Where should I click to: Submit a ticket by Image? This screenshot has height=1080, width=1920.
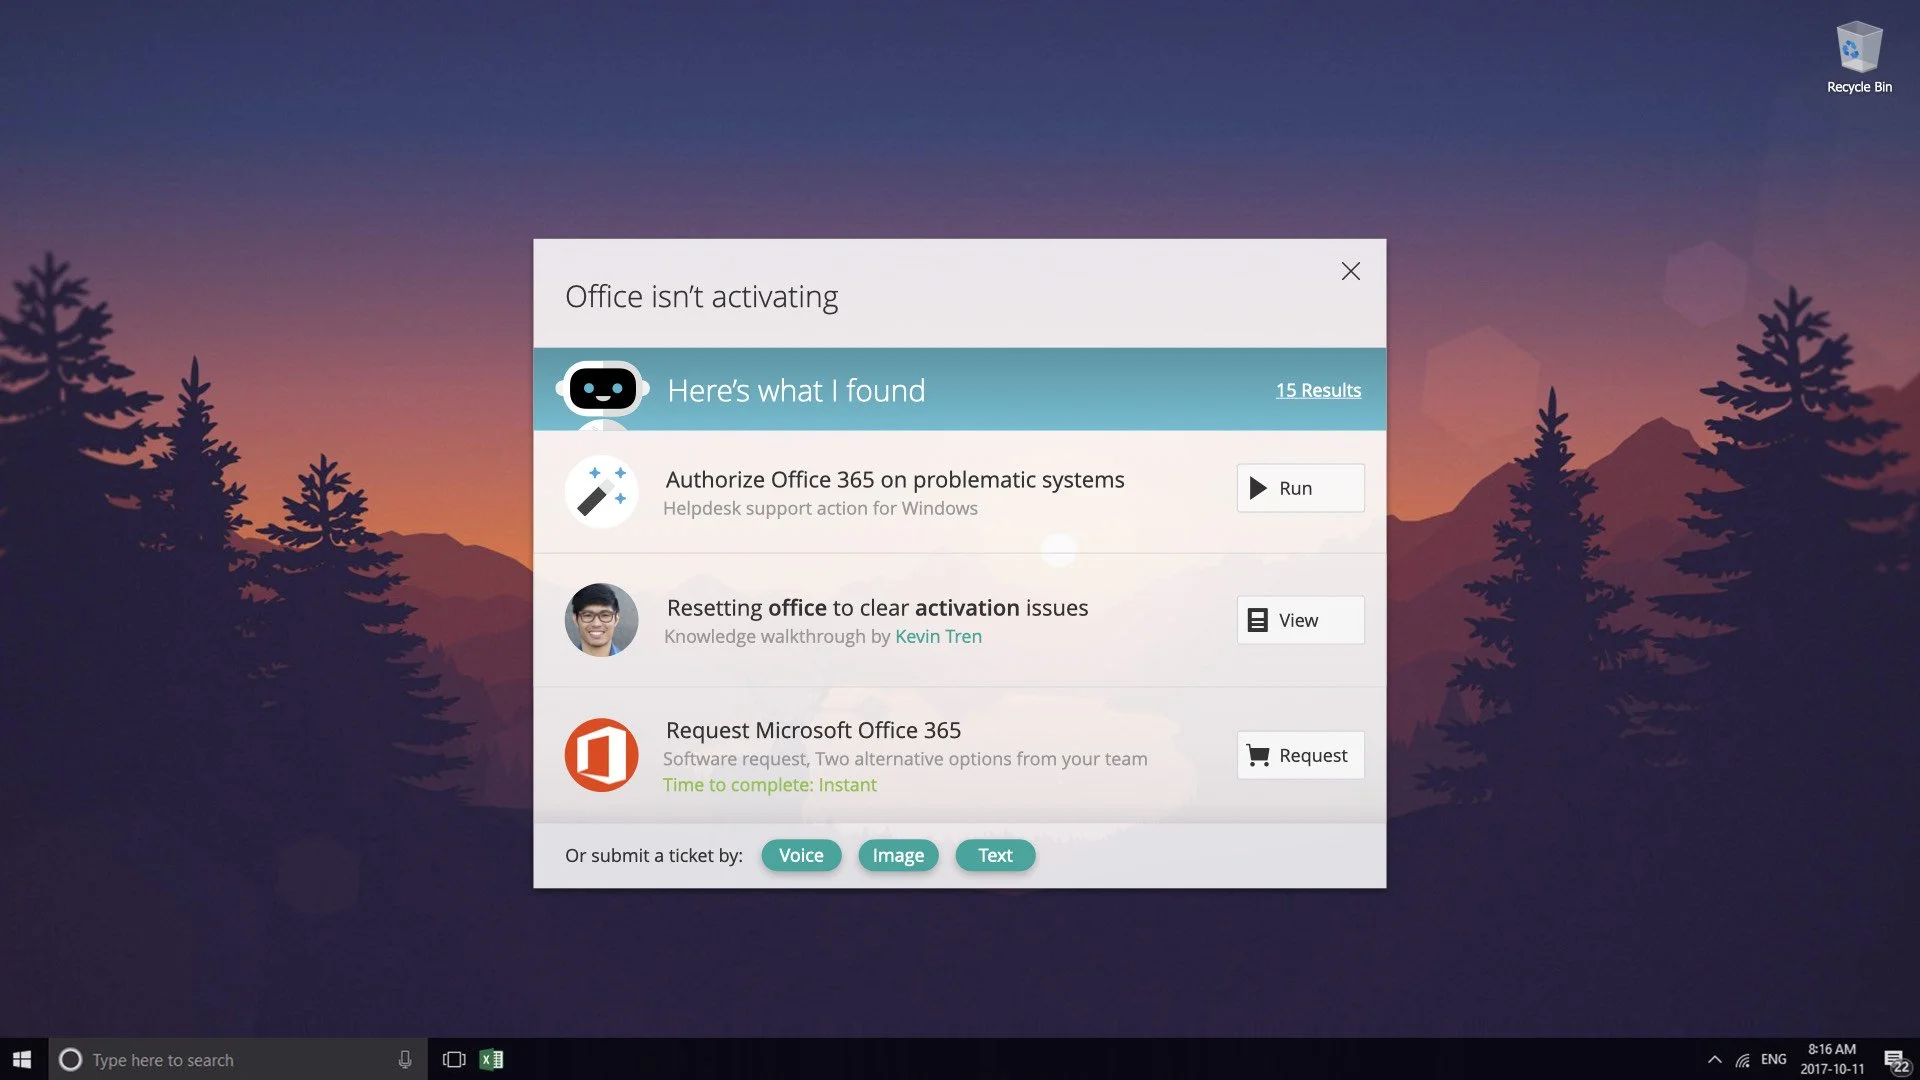point(898,855)
